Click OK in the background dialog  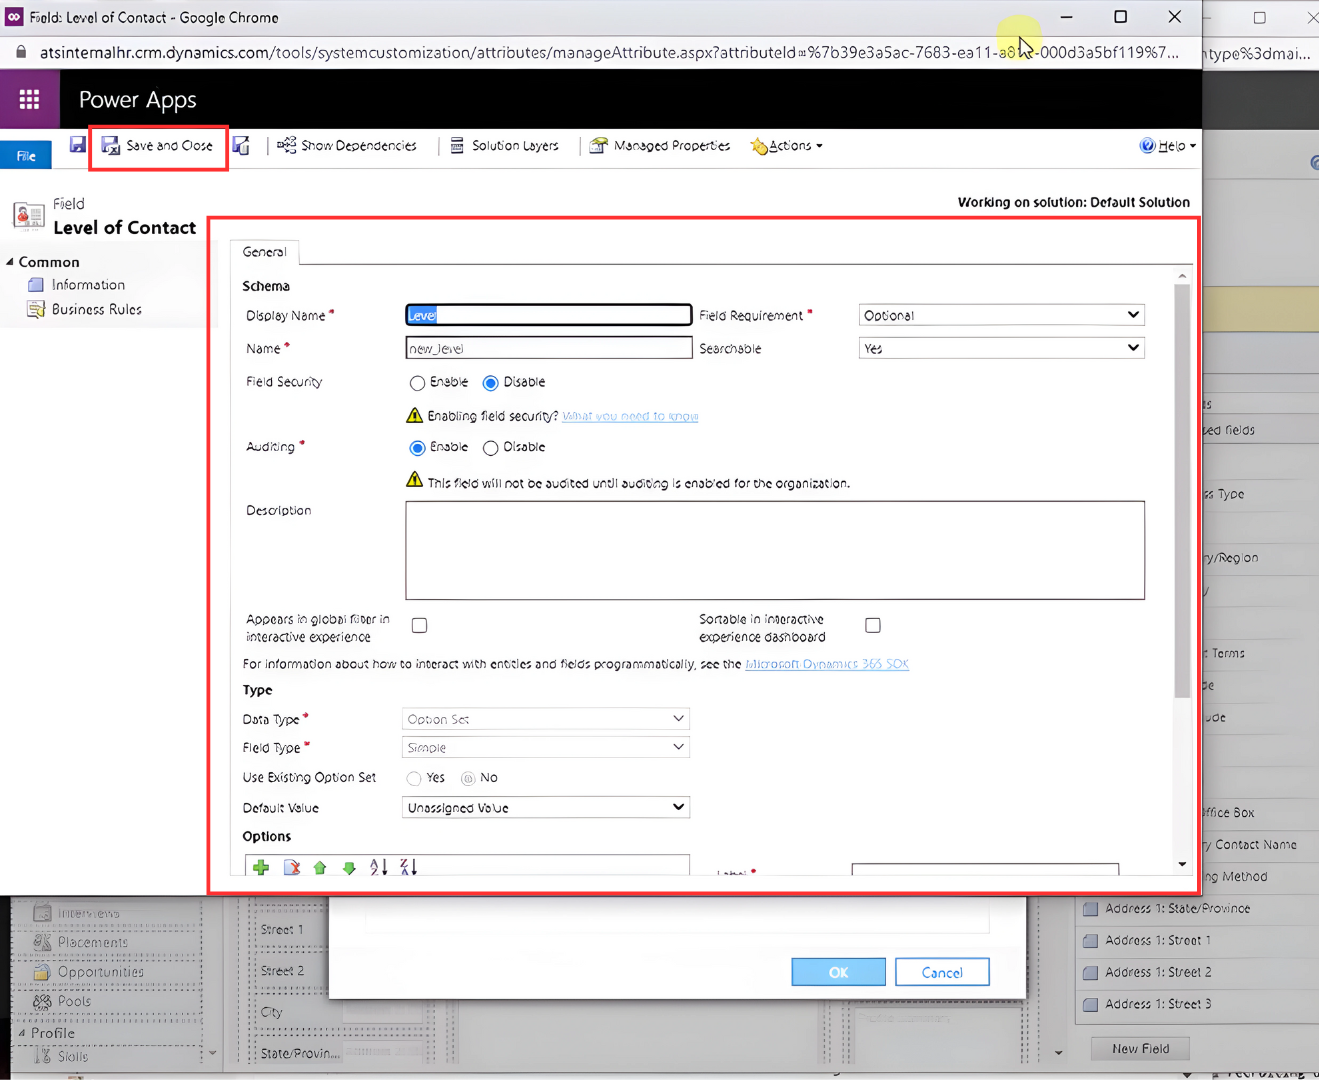[838, 972]
